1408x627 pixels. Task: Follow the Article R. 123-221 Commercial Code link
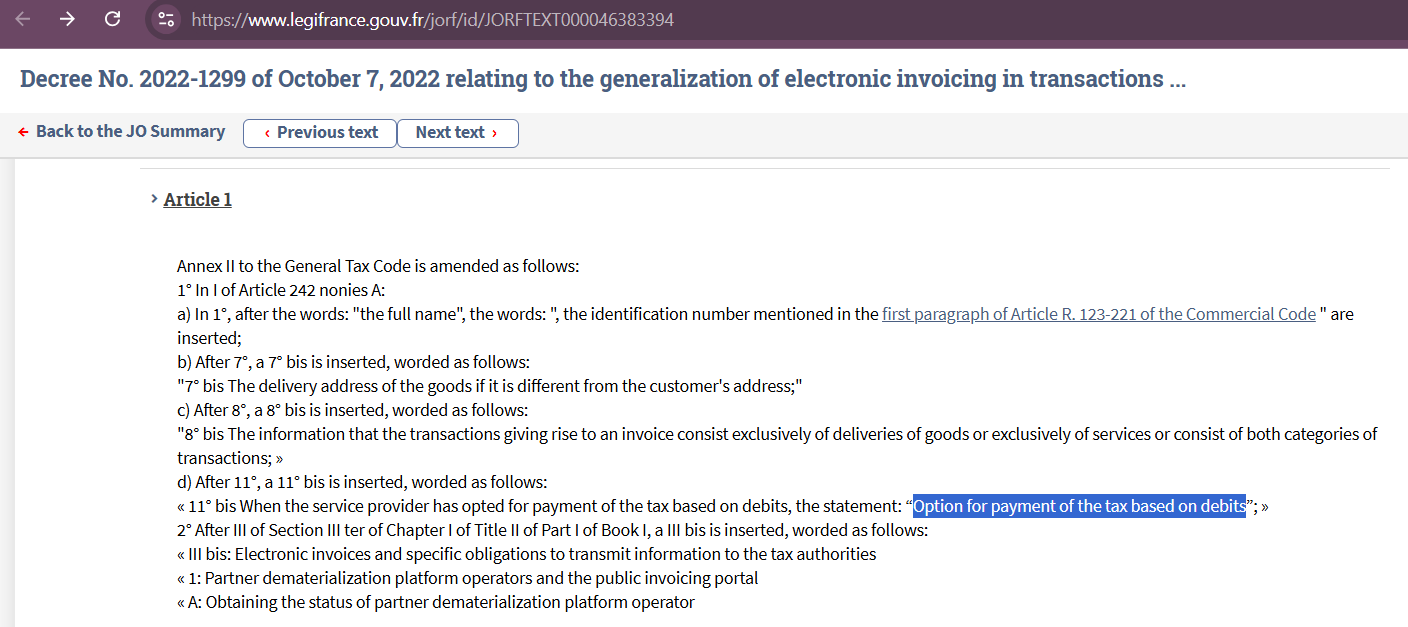(x=1099, y=314)
